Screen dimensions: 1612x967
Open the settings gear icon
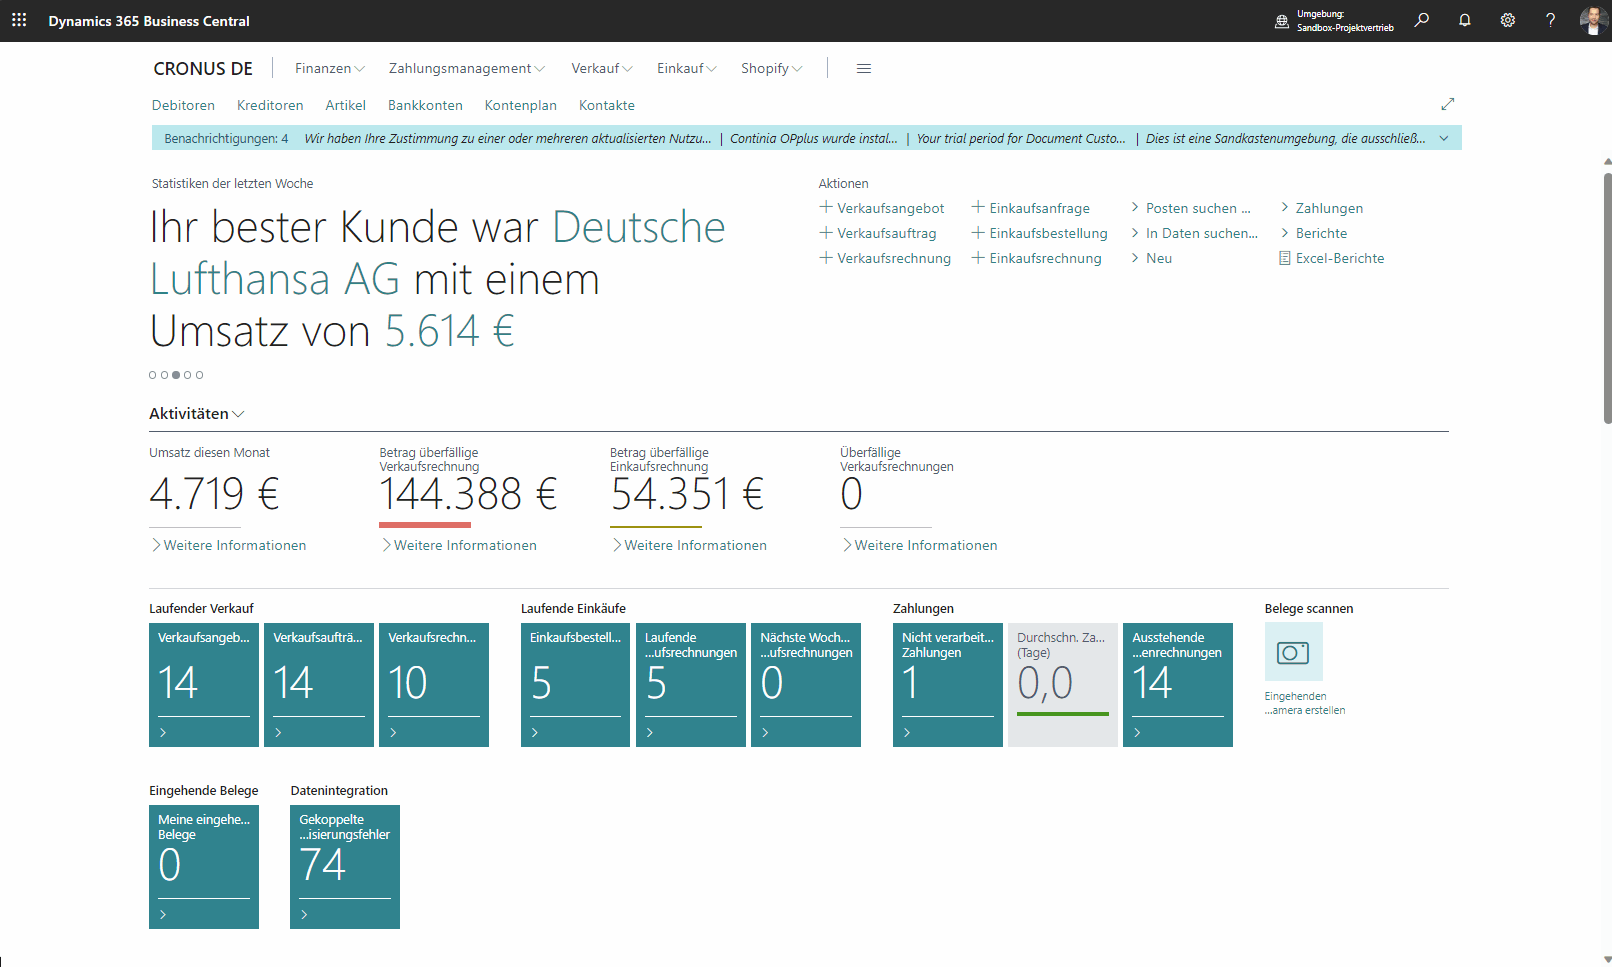pyautogui.click(x=1507, y=20)
